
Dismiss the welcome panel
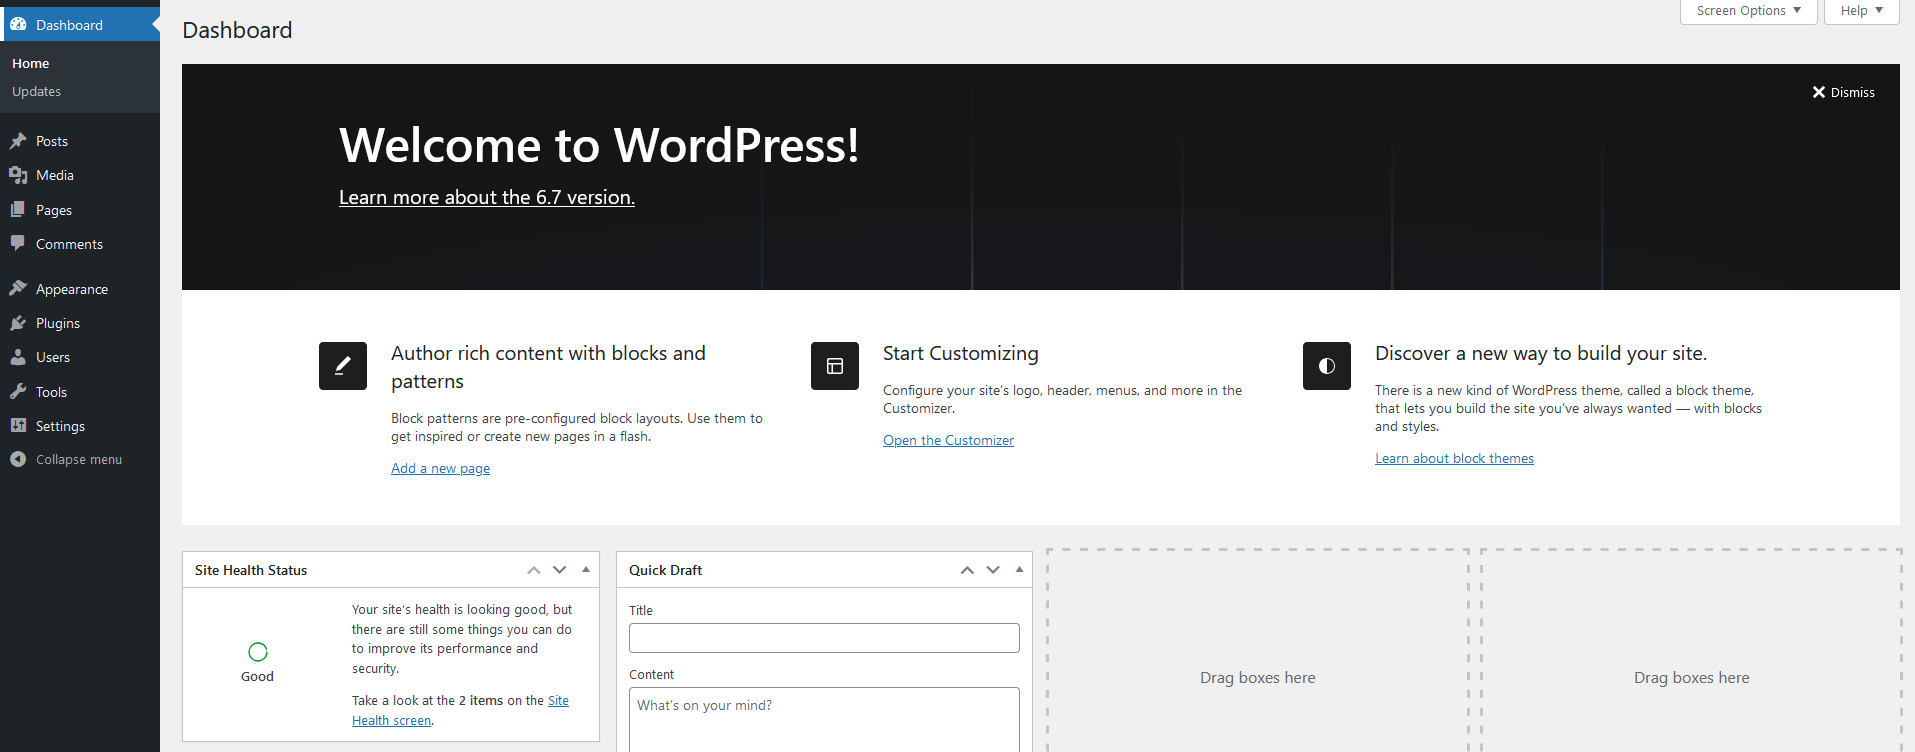(x=1843, y=92)
